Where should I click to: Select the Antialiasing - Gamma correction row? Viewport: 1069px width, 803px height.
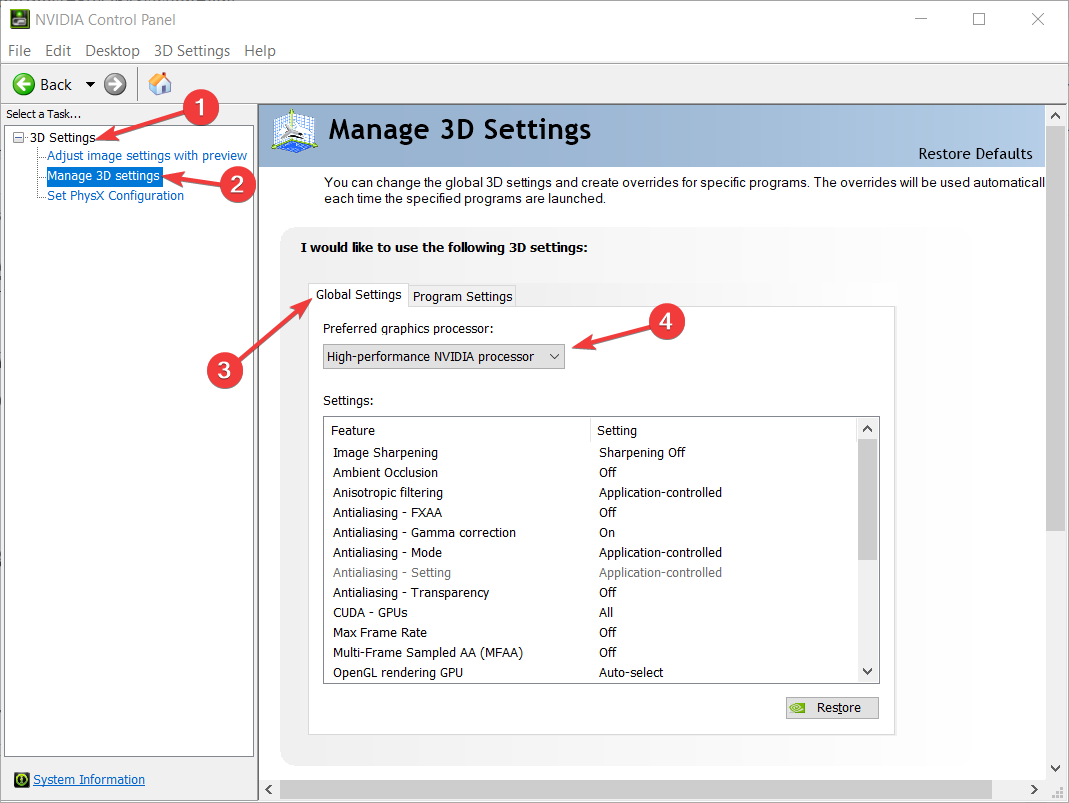tap(590, 532)
